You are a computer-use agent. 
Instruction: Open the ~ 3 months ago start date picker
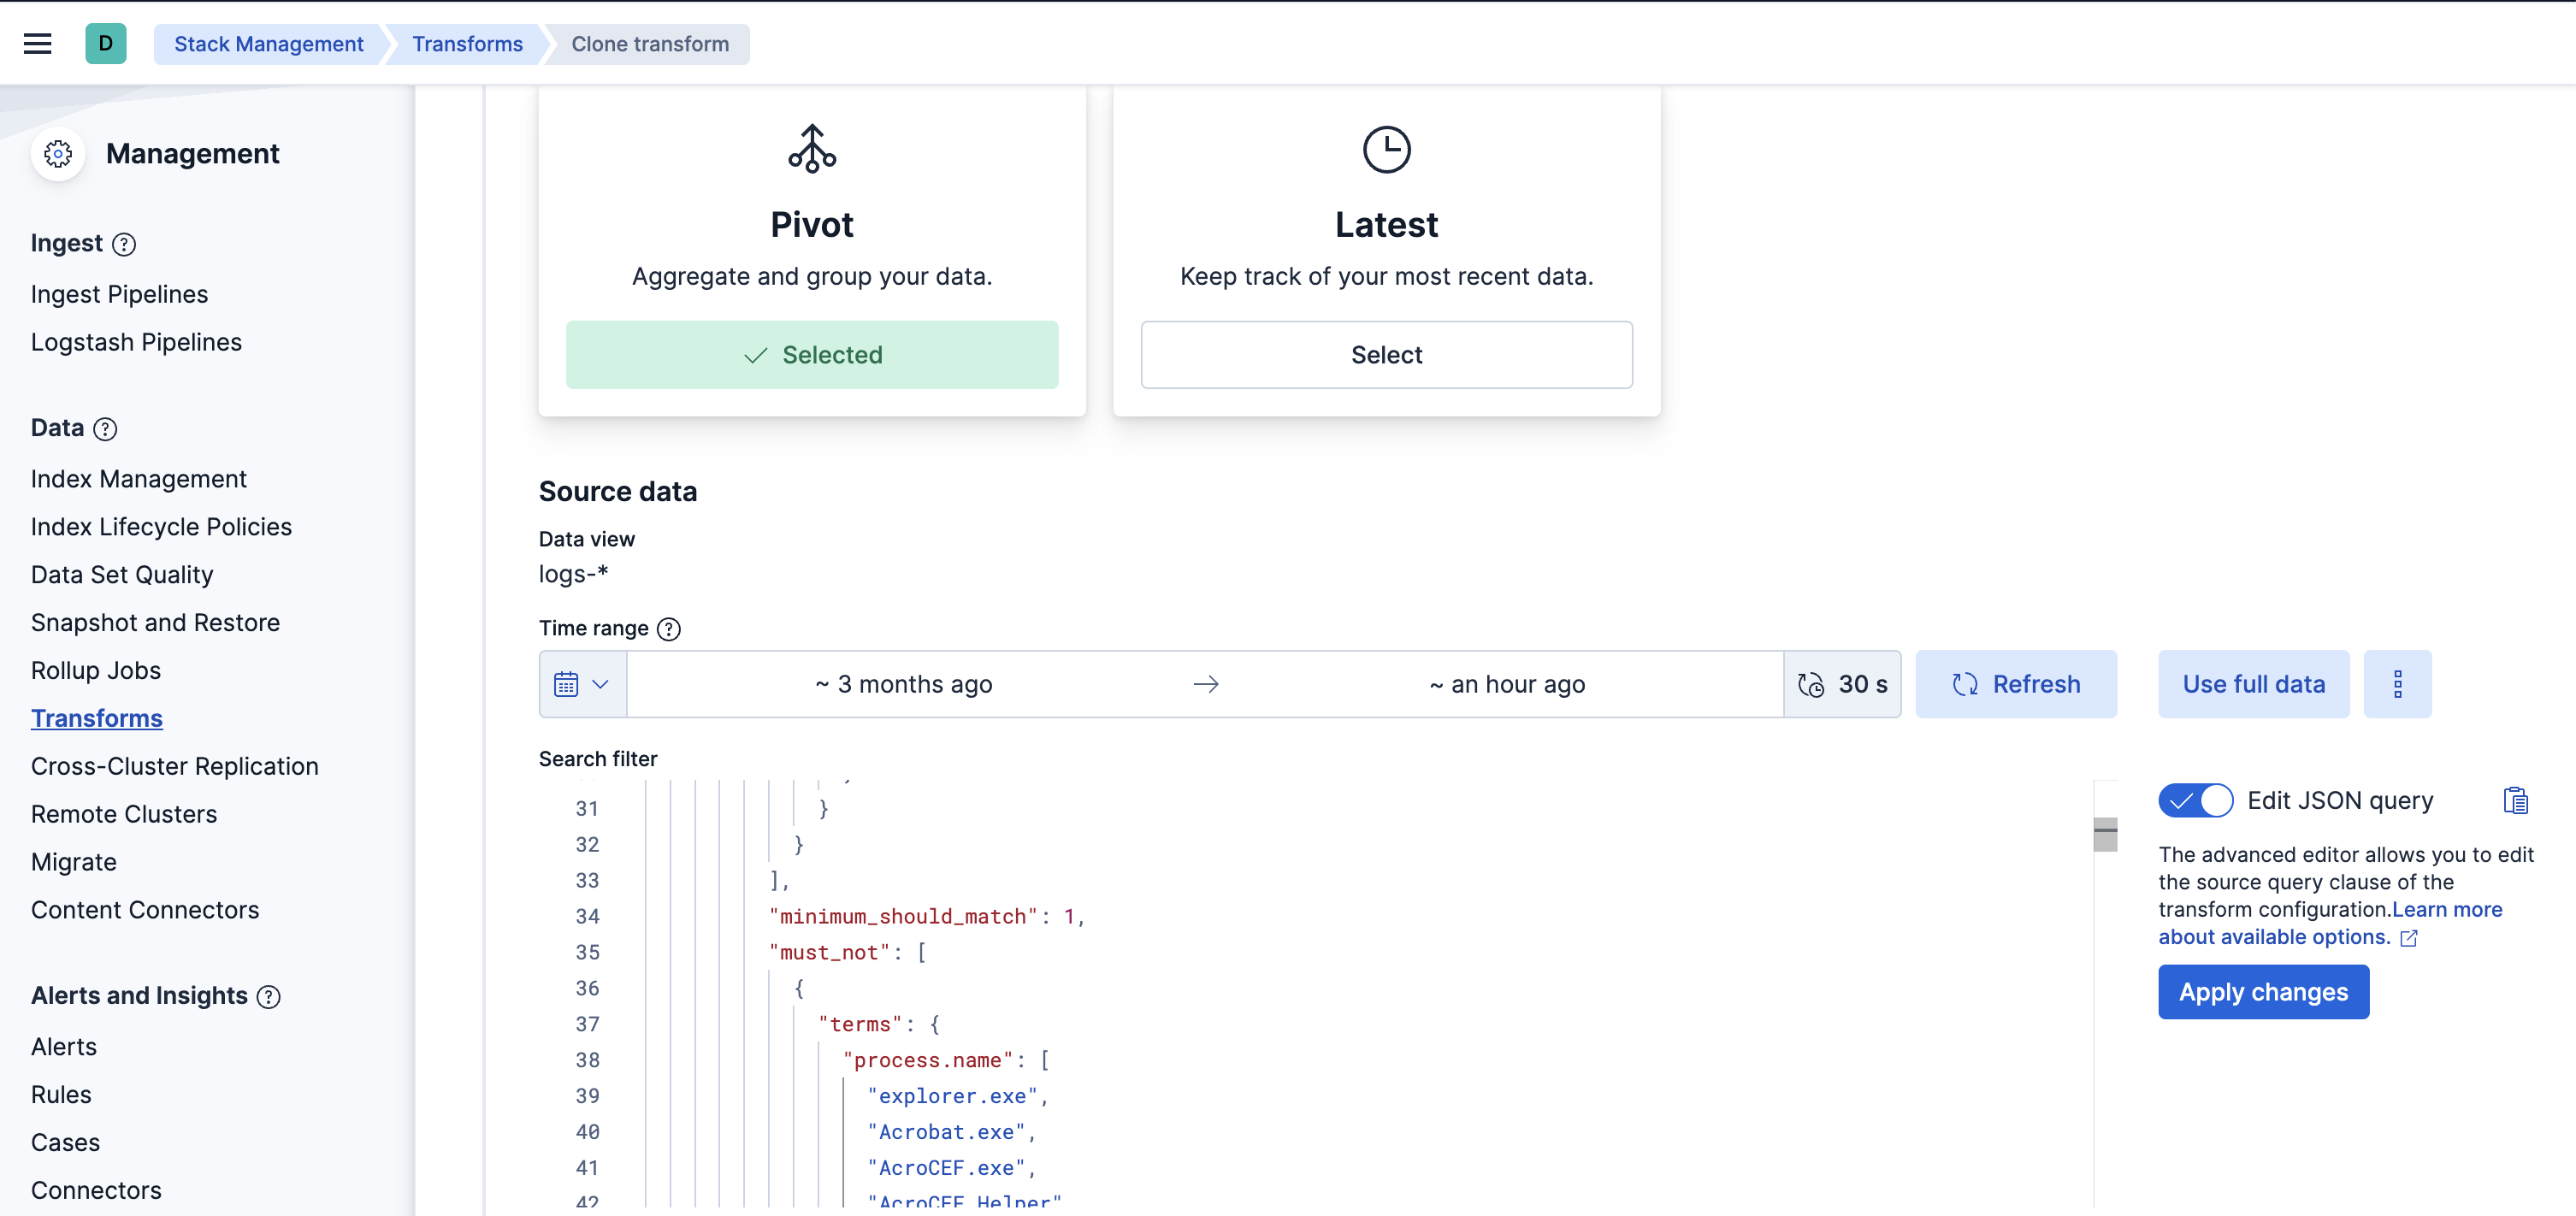tap(903, 685)
